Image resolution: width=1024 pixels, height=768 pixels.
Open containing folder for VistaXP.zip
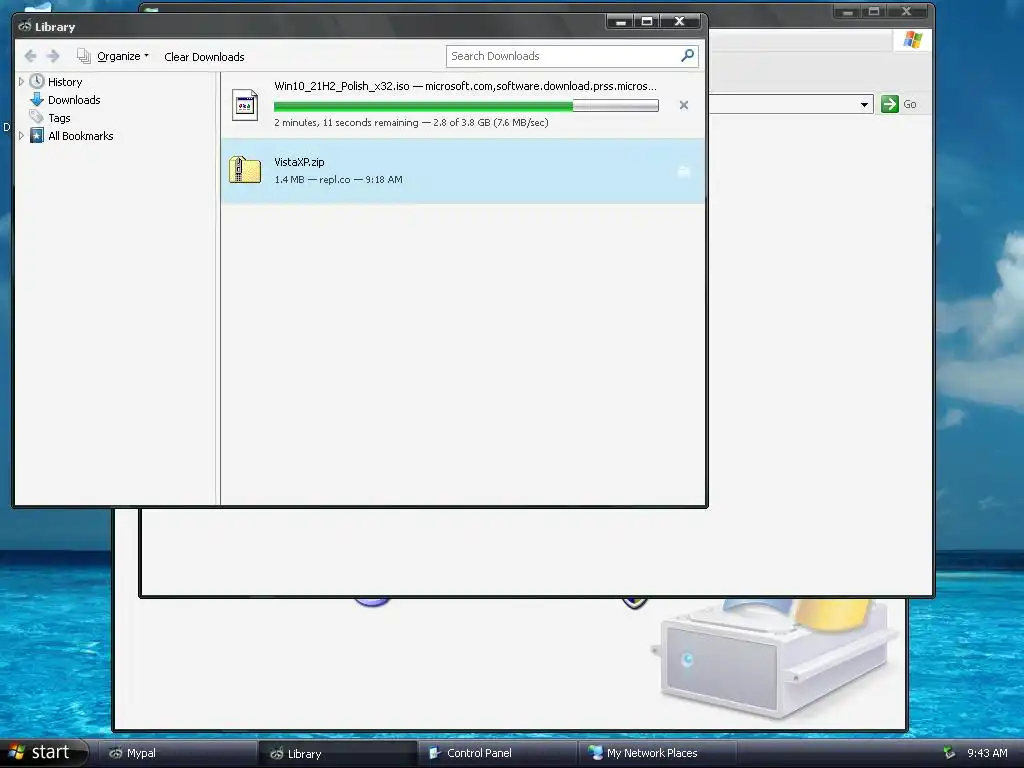click(x=684, y=171)
